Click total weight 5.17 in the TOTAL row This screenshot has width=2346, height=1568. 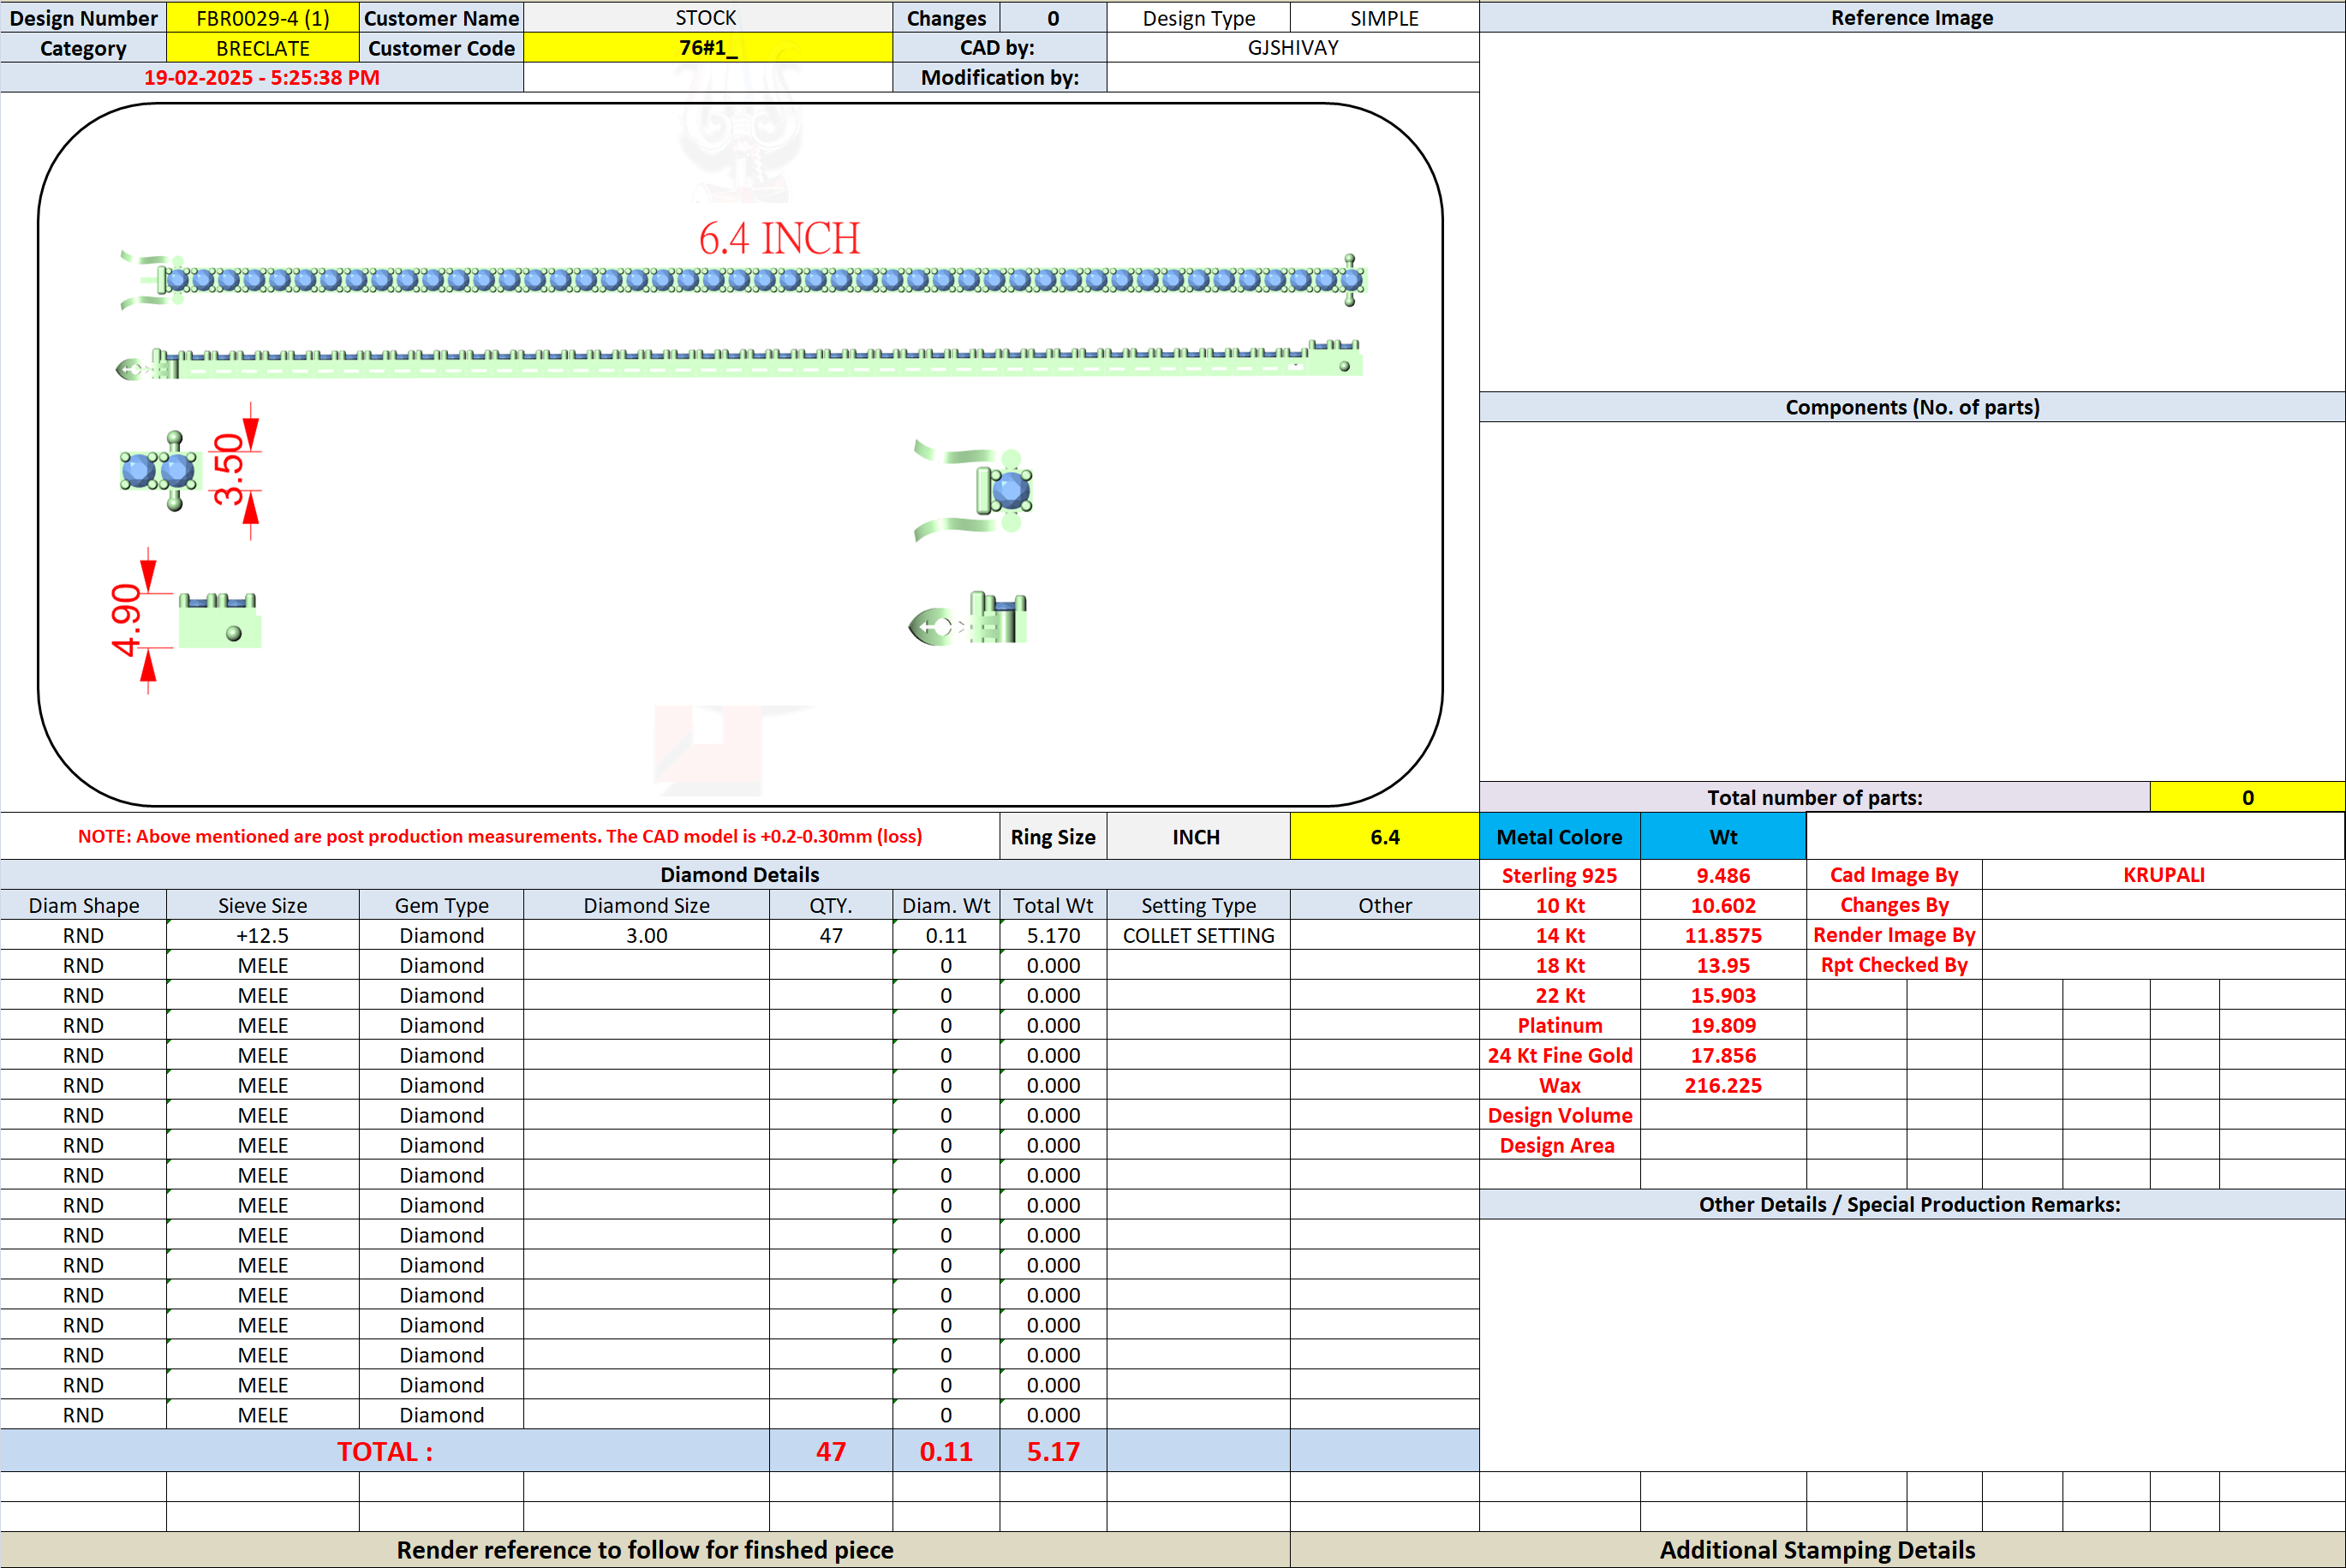pyautogui.click(x=1053, y=1451)
